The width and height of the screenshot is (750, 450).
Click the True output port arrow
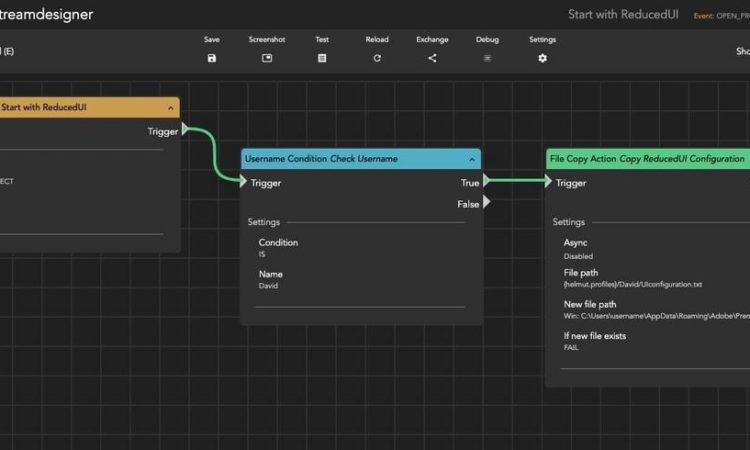(x=486, y=182)
